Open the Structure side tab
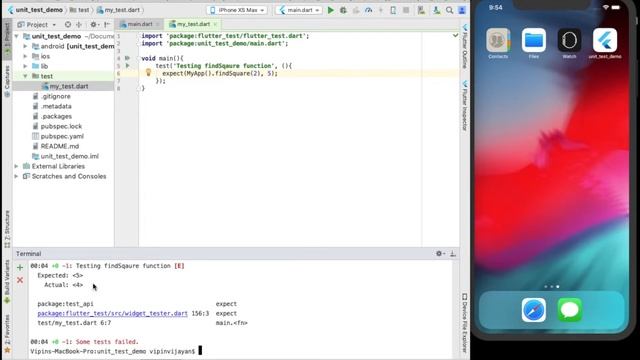Screen dimensions: 640x360 coord(7,229)
